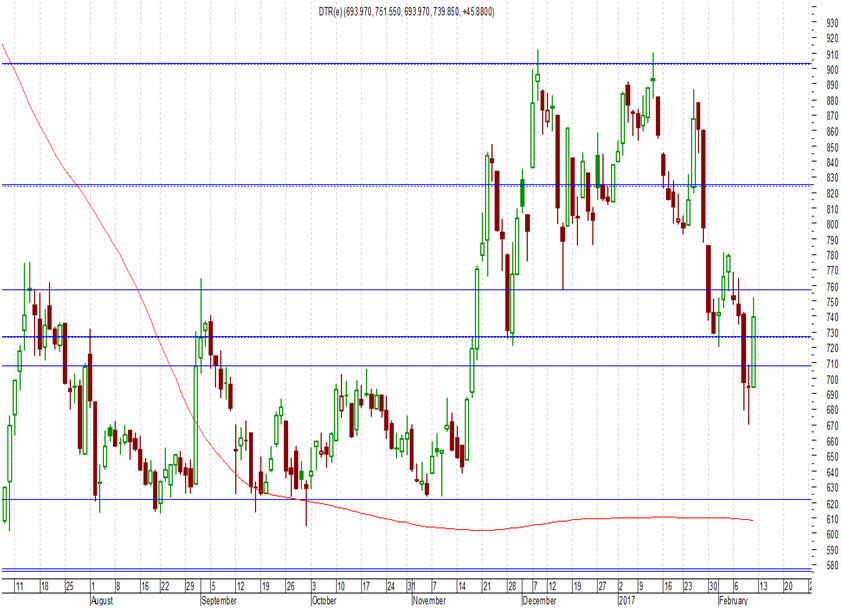Click the 820 price axis label

pos(832,193)
